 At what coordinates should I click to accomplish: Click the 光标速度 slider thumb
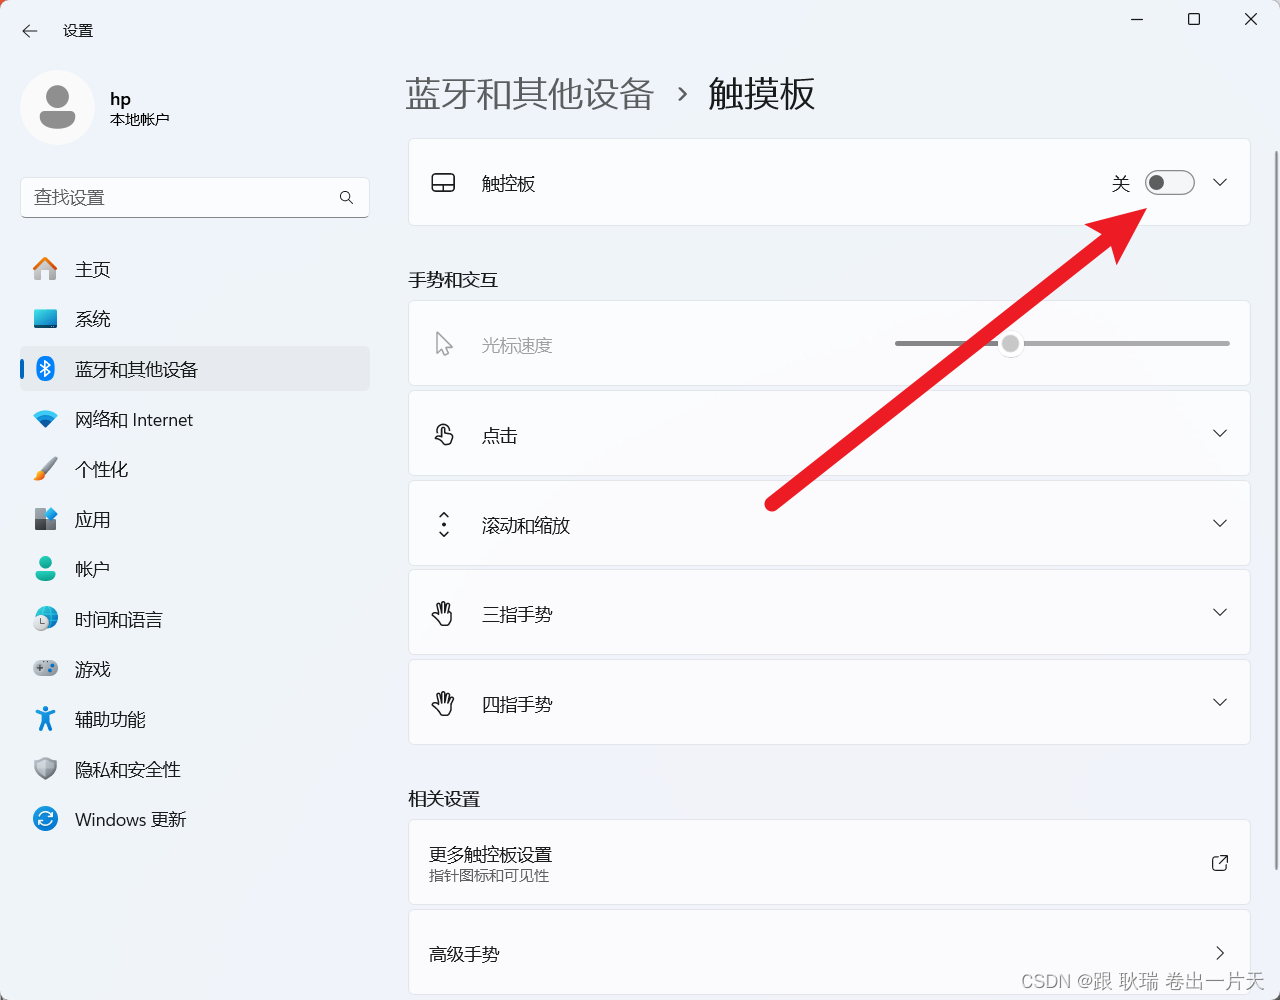click(x=1011, y=343)
